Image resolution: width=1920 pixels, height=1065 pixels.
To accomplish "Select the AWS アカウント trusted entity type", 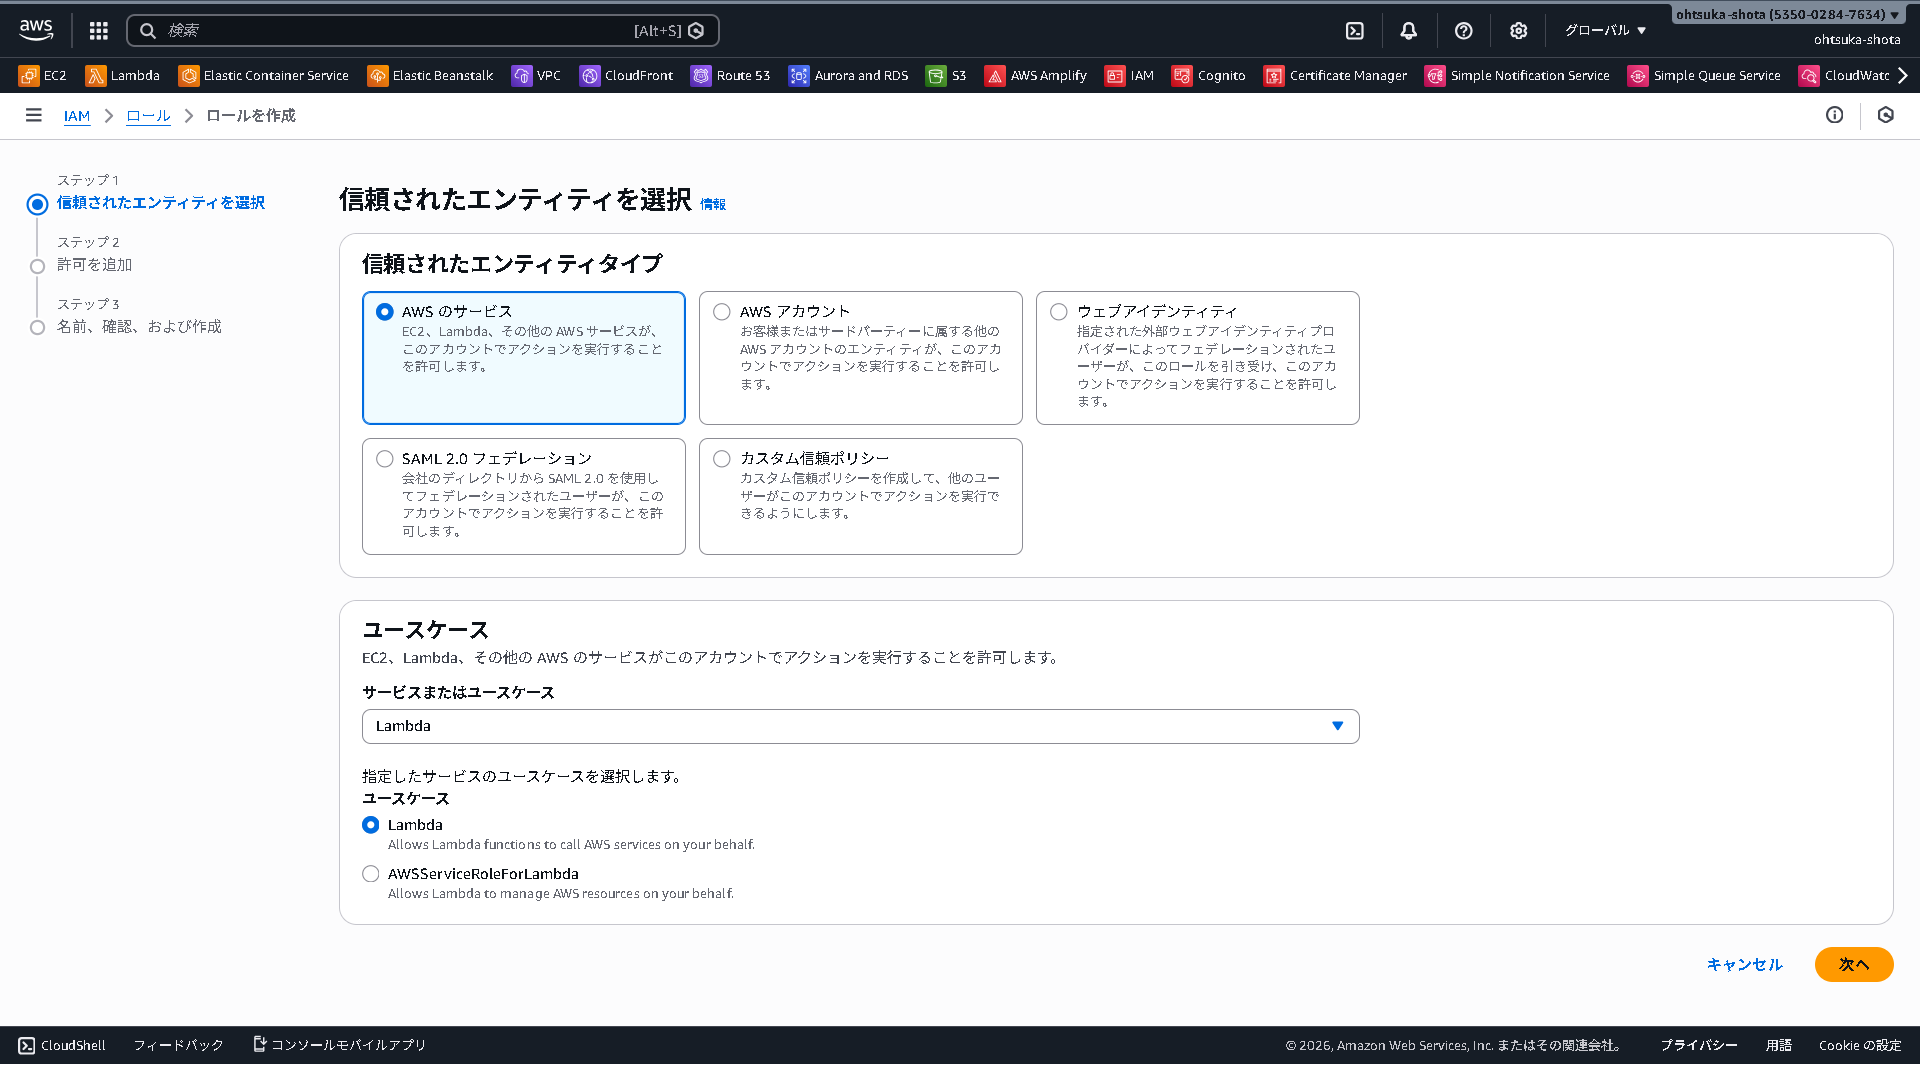I will pos(722,311).
